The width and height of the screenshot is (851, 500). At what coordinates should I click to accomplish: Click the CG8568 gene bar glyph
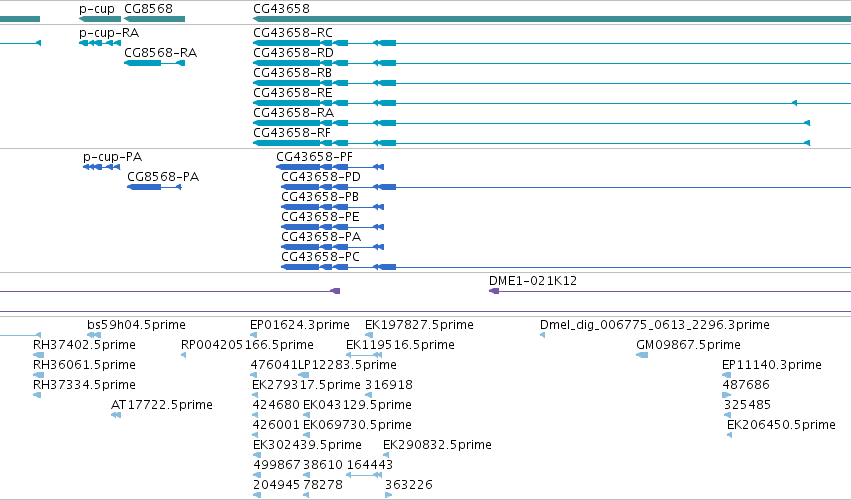click(155, 19)
